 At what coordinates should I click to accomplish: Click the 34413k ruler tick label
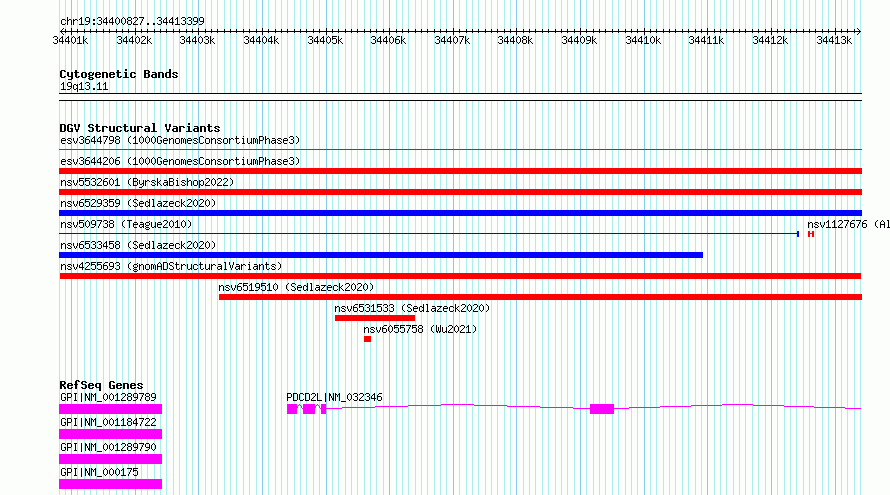(x=834, y=40)
